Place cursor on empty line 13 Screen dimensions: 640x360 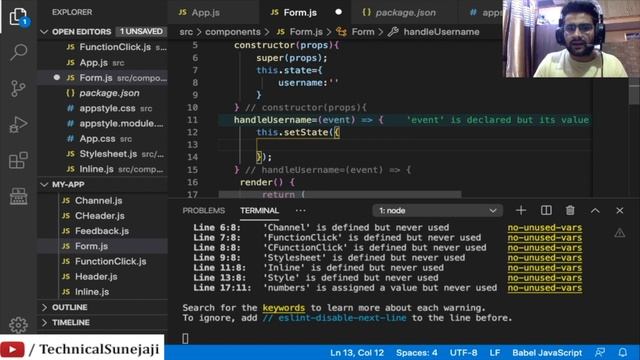(x=404, y=144)
